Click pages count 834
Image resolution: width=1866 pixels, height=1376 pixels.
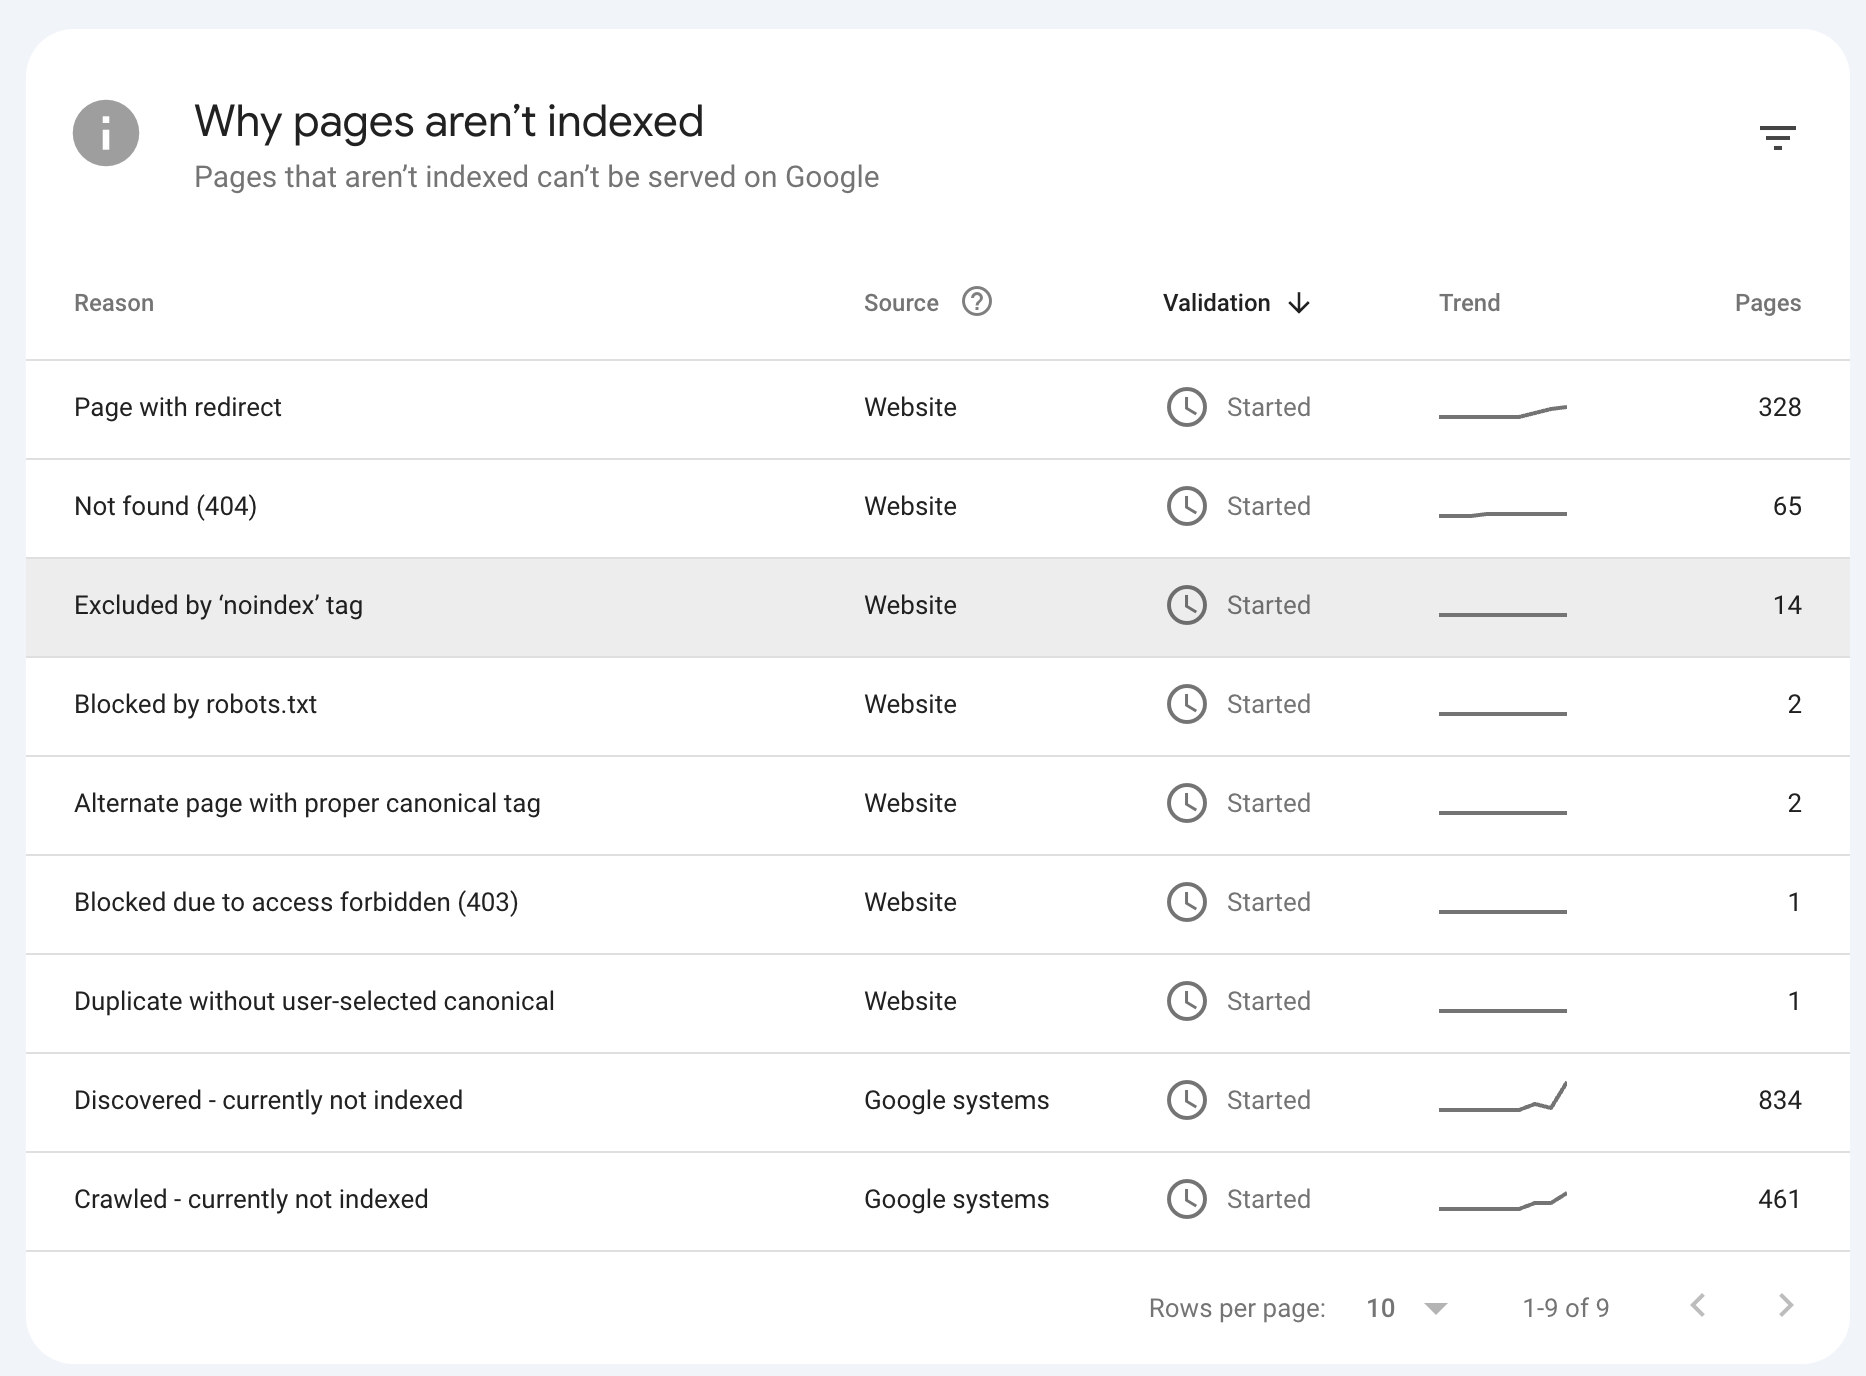1779,1100
